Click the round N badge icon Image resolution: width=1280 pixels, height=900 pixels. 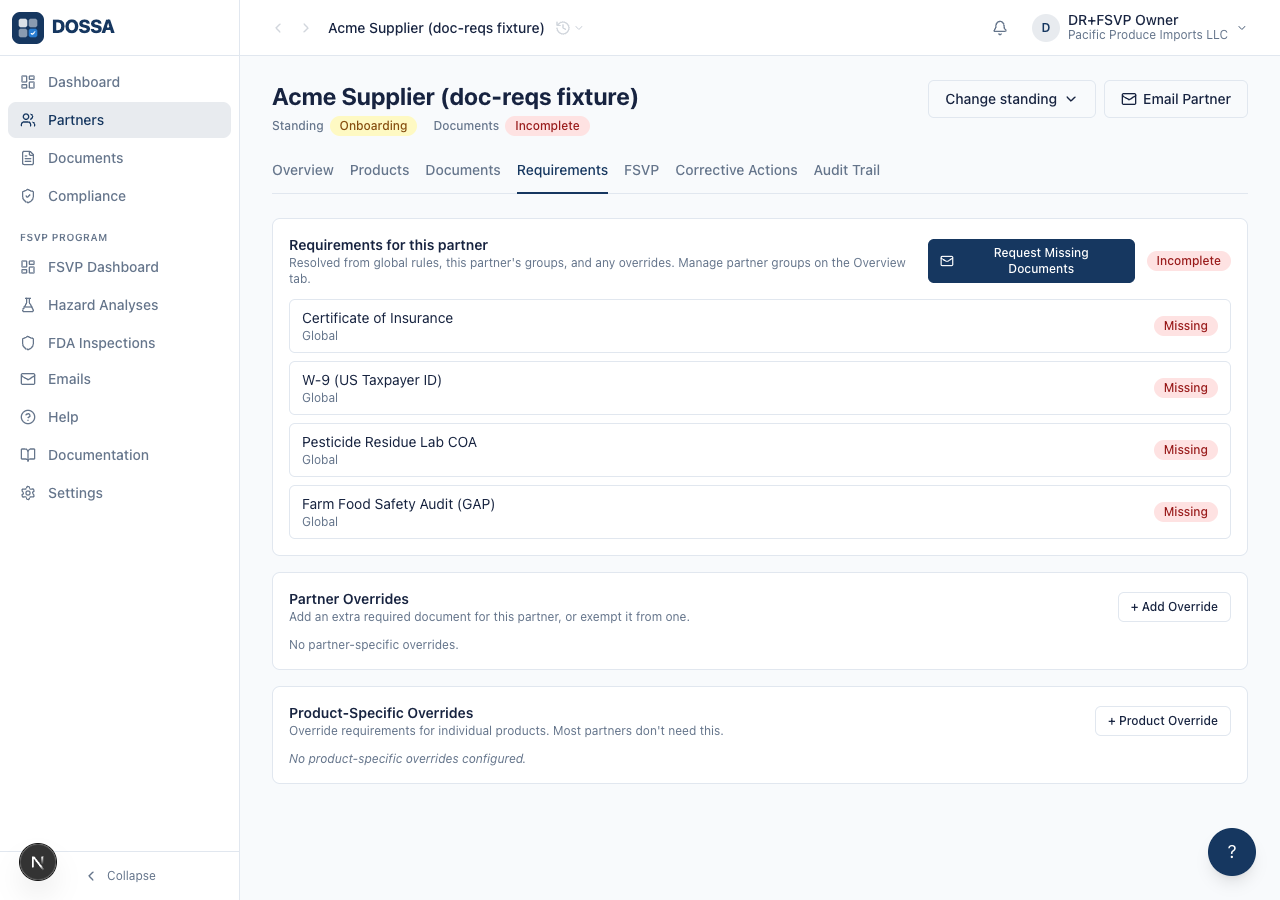pyautogui.click(x=38, y=862)
